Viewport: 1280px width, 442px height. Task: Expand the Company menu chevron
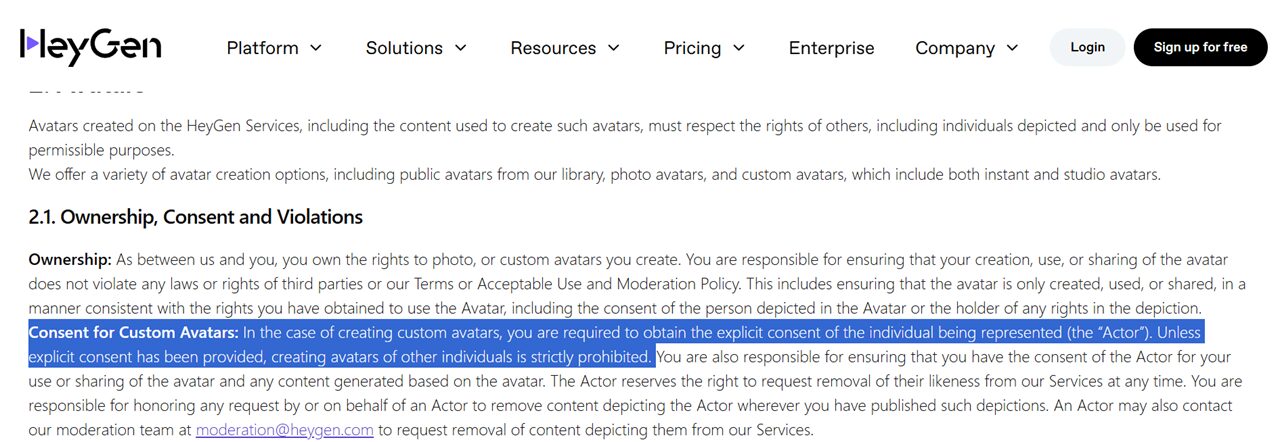coord(1012,48)
